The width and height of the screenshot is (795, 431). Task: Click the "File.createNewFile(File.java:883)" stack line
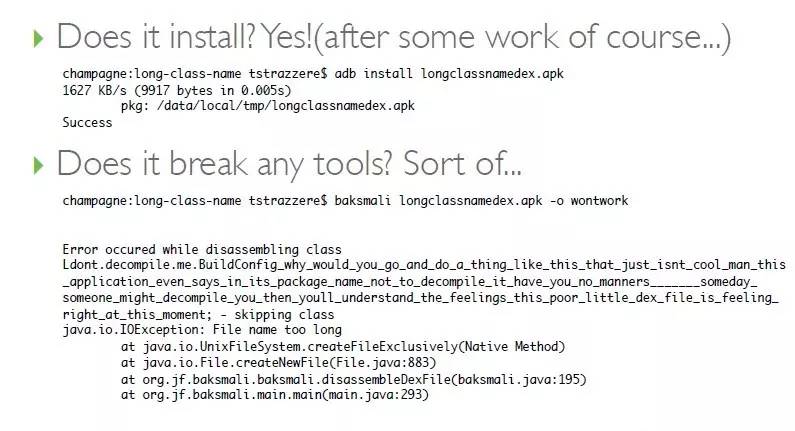pos(279,362)
